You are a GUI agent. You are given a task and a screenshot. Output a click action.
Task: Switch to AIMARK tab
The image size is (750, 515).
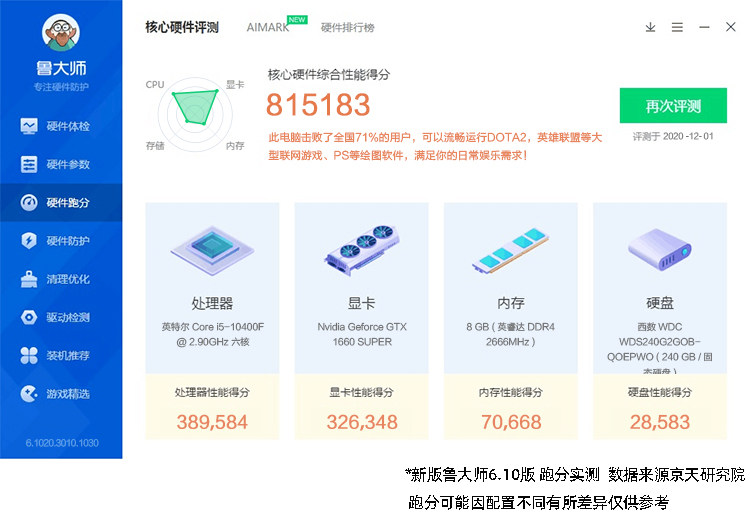268,28
